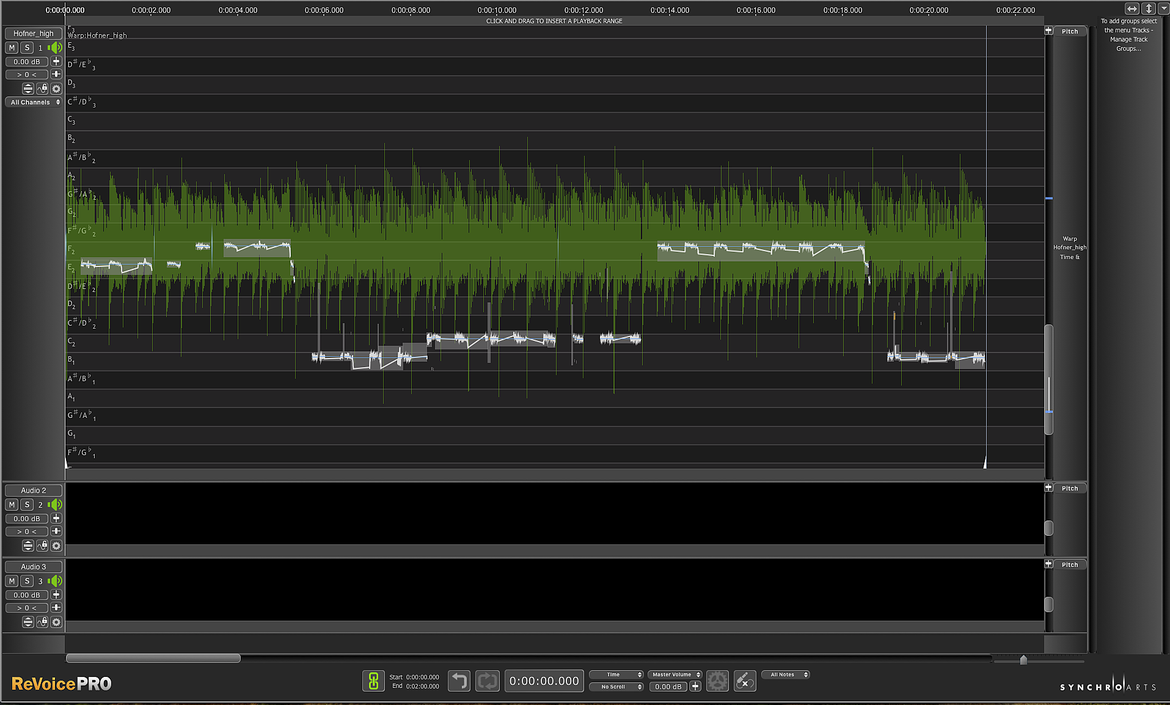Open the All Notes dropdown
1170x705 pixels.
pos(786,674)
